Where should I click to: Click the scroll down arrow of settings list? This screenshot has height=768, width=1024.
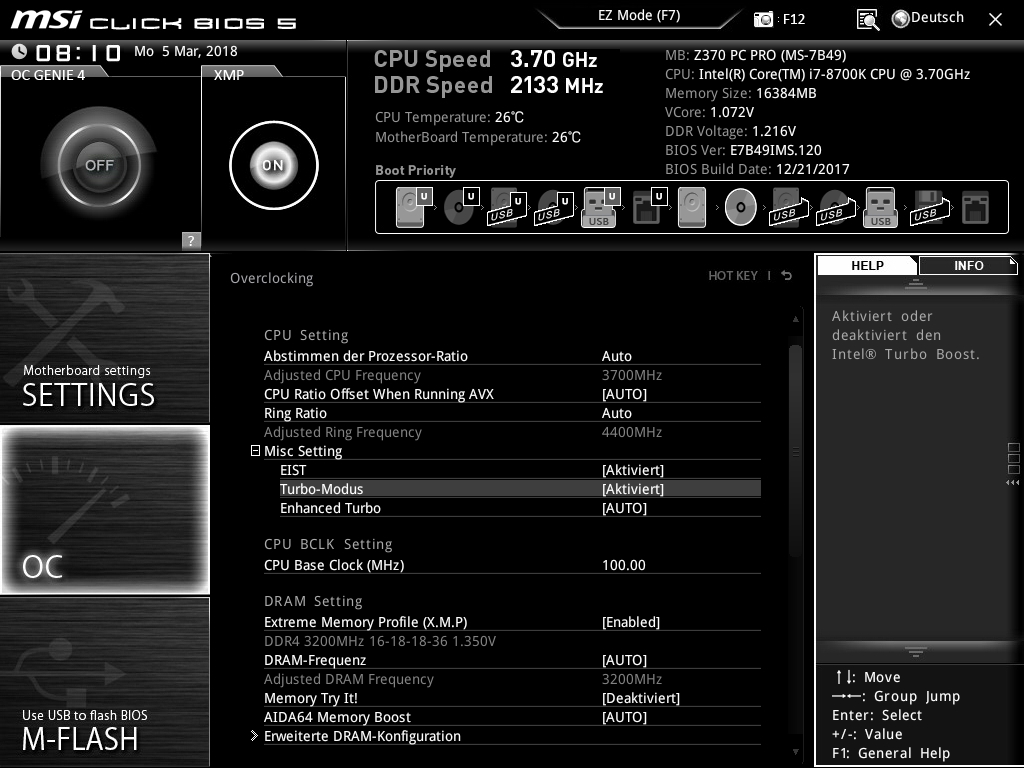795,752
